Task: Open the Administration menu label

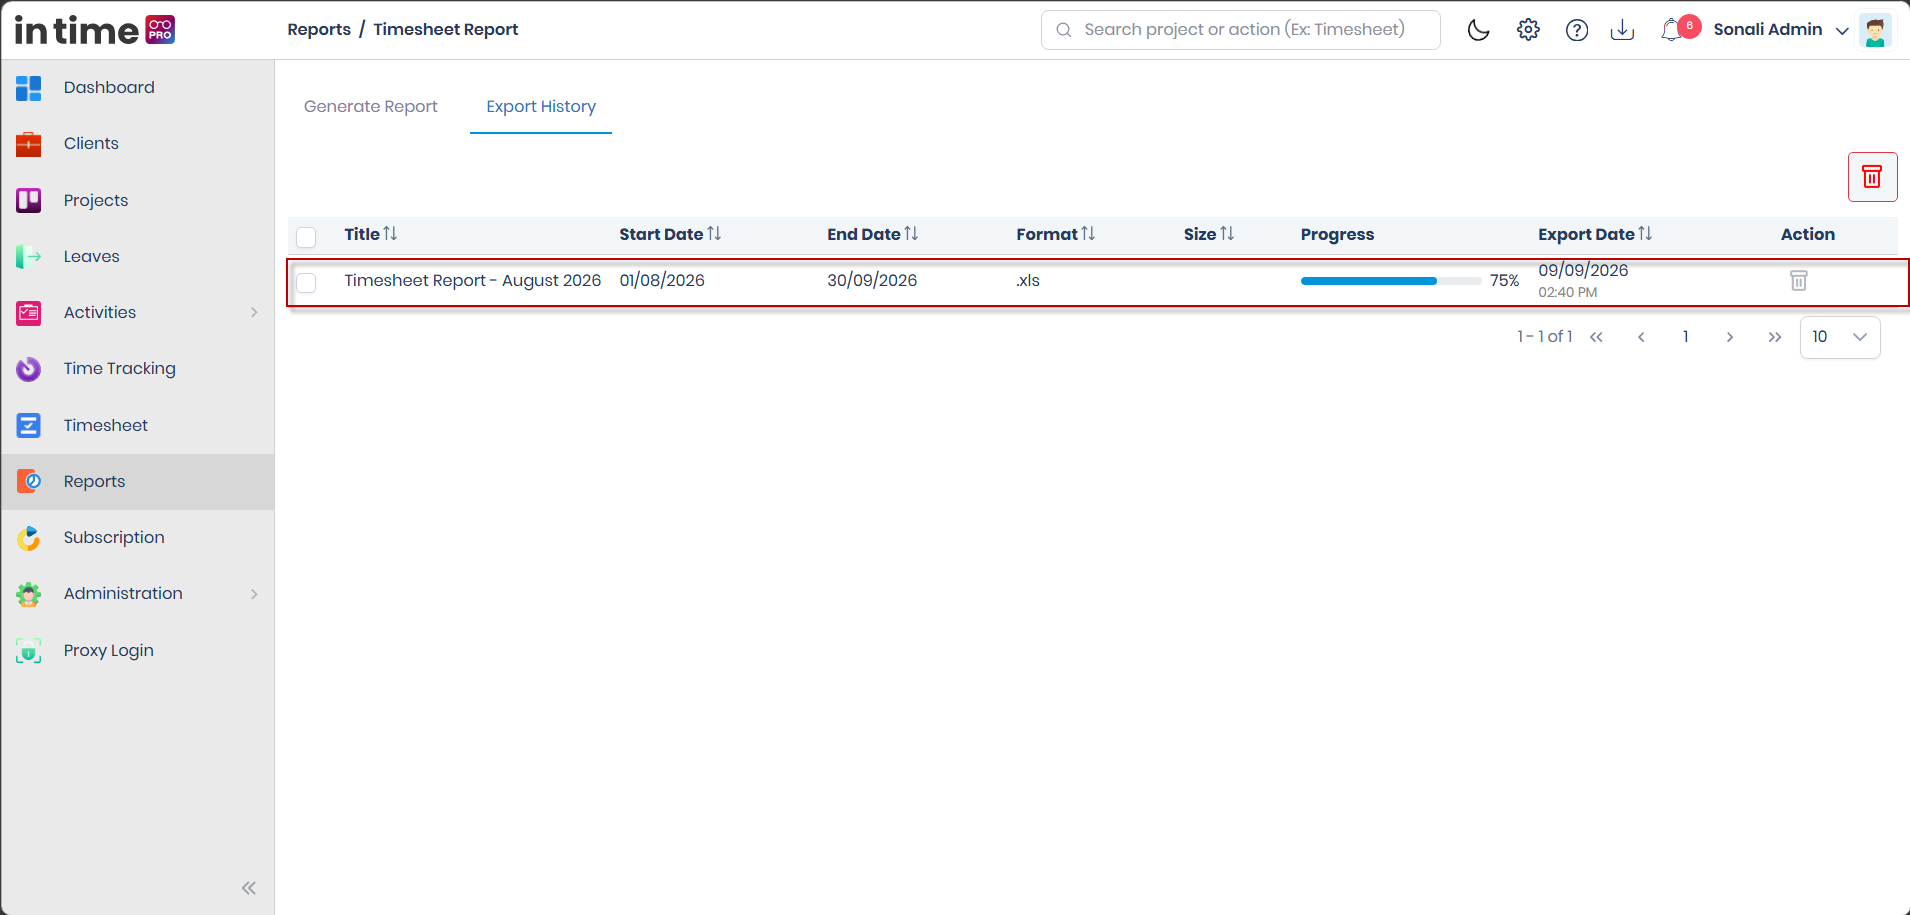Action: (123, 594)
